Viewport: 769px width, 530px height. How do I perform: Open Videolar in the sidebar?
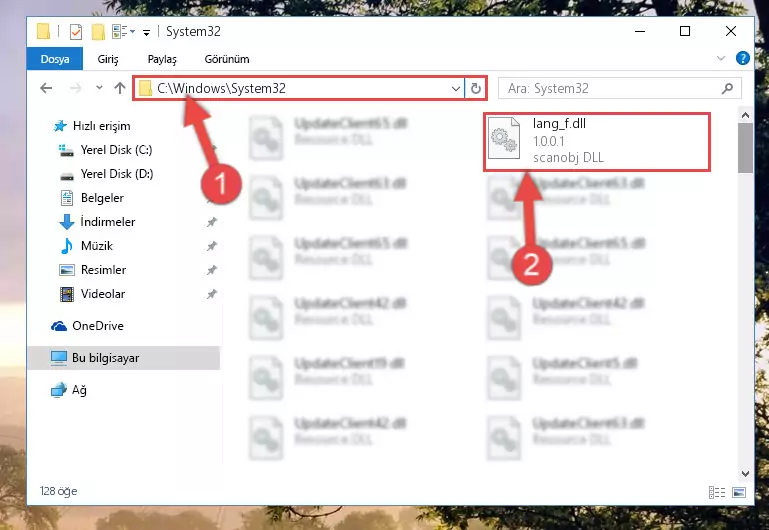(103, 294)
